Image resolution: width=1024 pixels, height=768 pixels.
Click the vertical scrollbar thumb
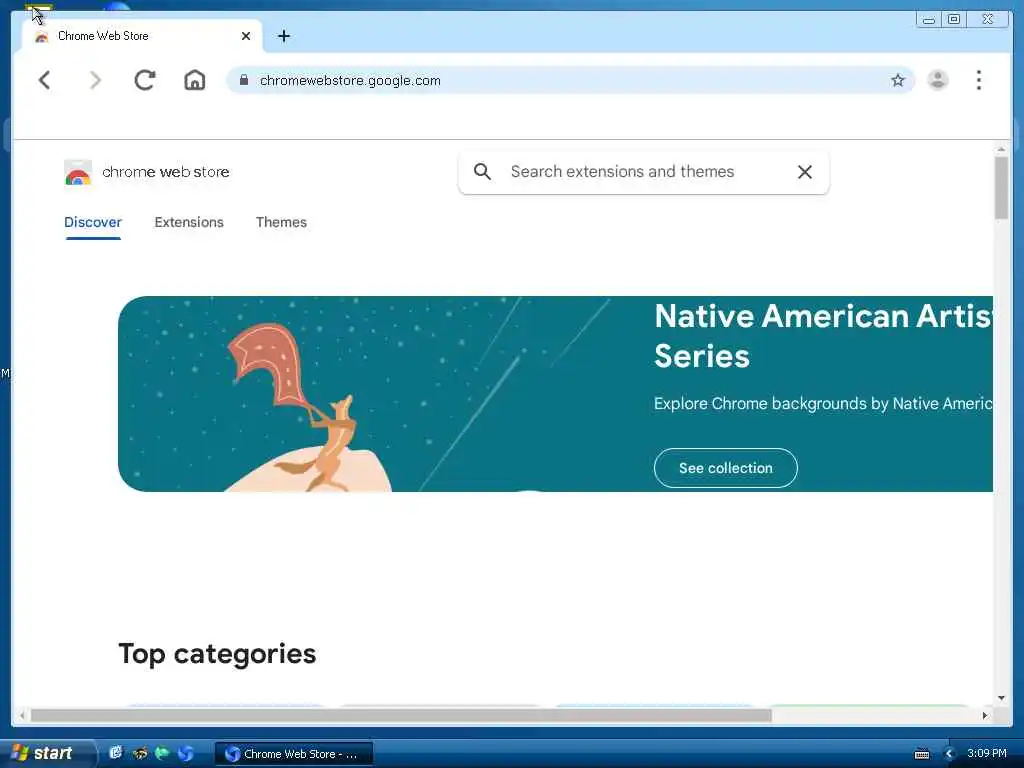1001,188
